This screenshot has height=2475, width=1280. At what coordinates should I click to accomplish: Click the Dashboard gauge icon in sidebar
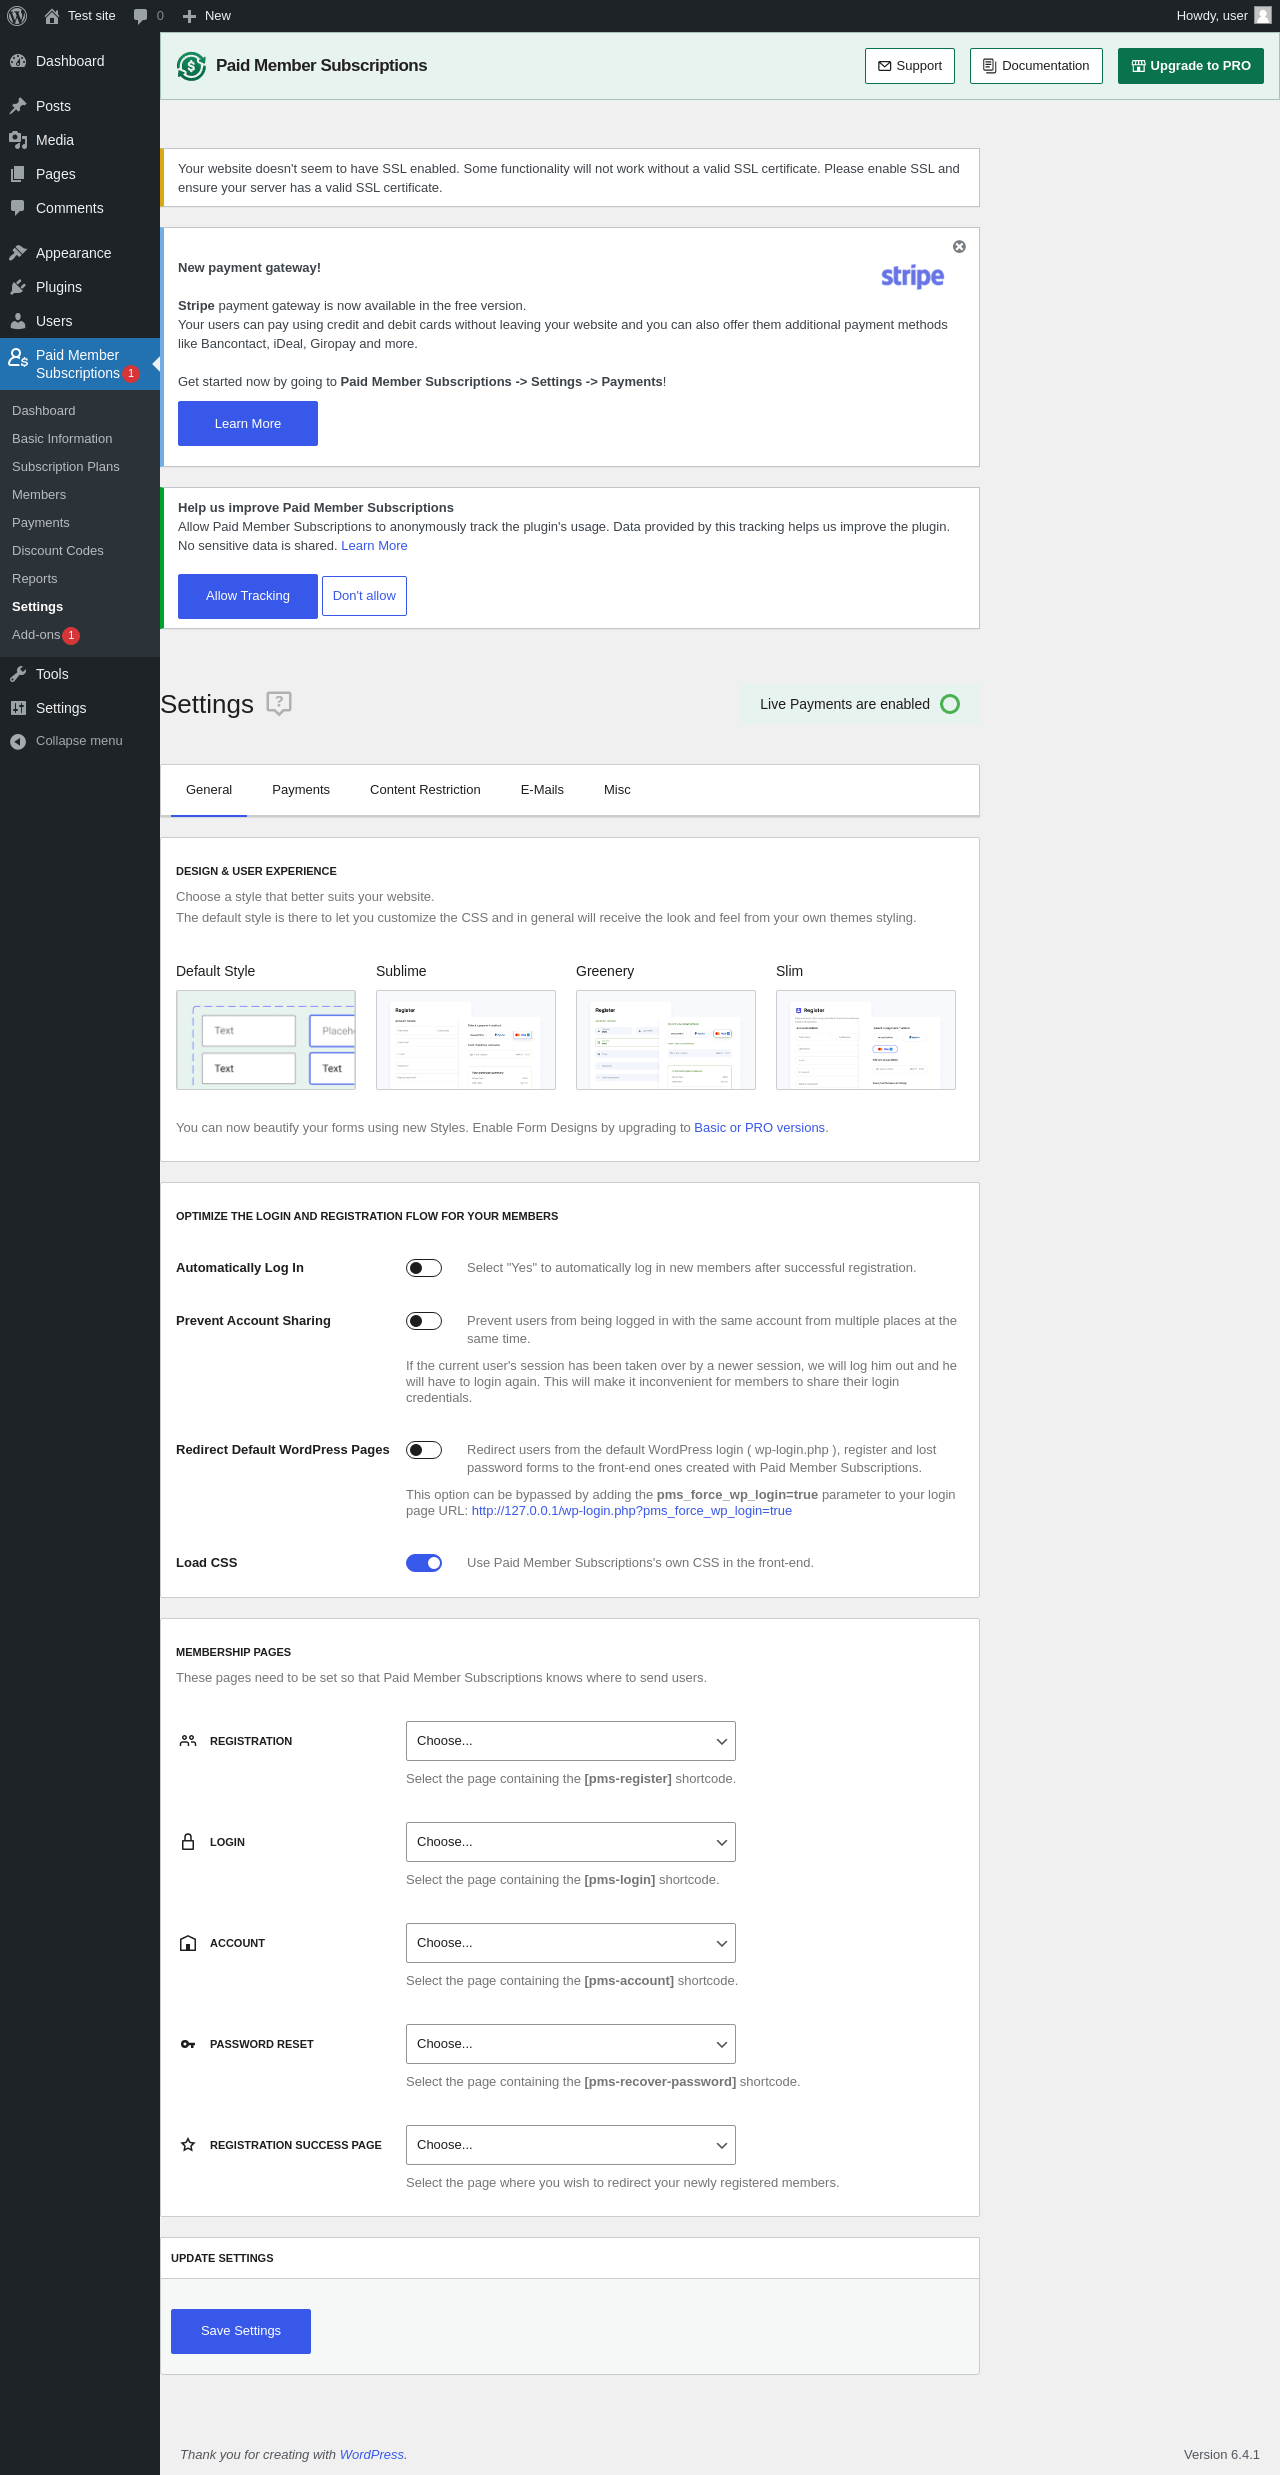pos(18,61)
